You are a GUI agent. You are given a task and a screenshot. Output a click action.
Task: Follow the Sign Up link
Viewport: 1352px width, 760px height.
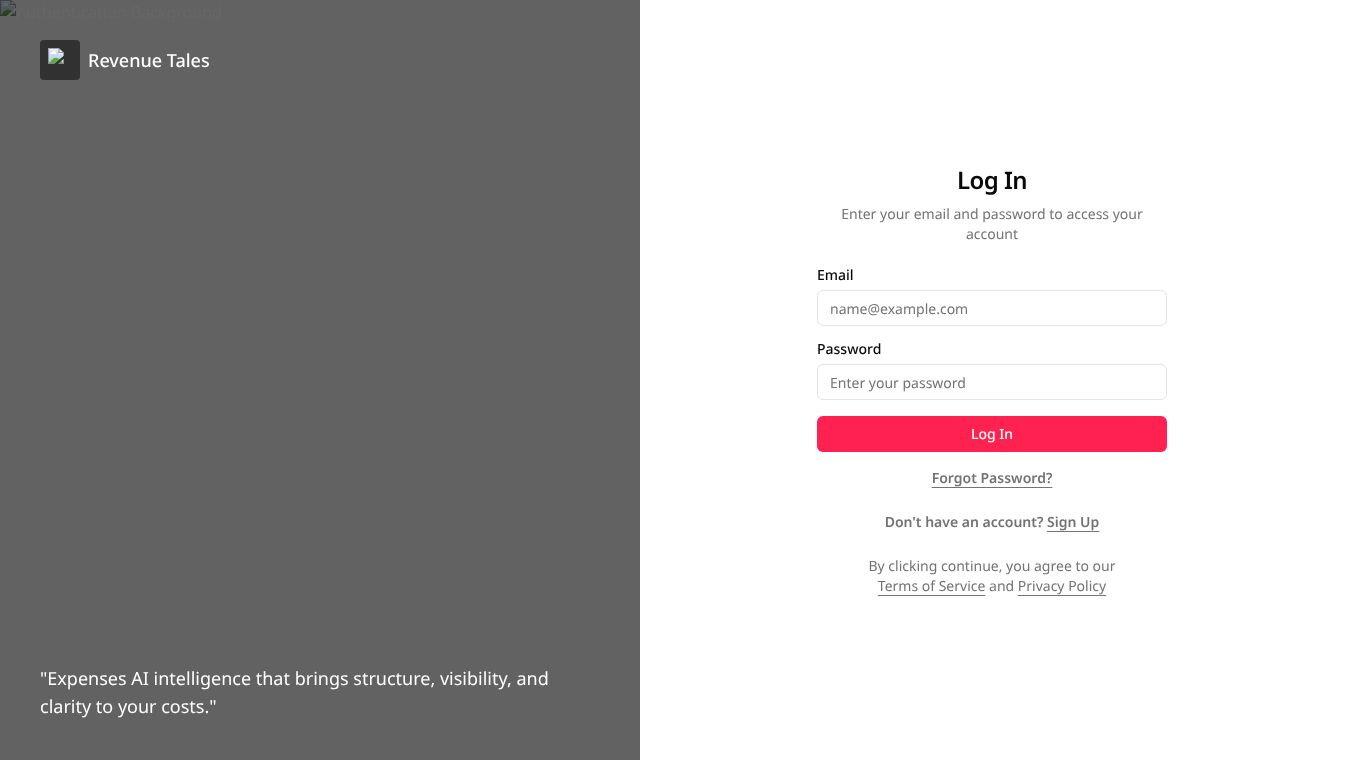tap(1072, 522)
